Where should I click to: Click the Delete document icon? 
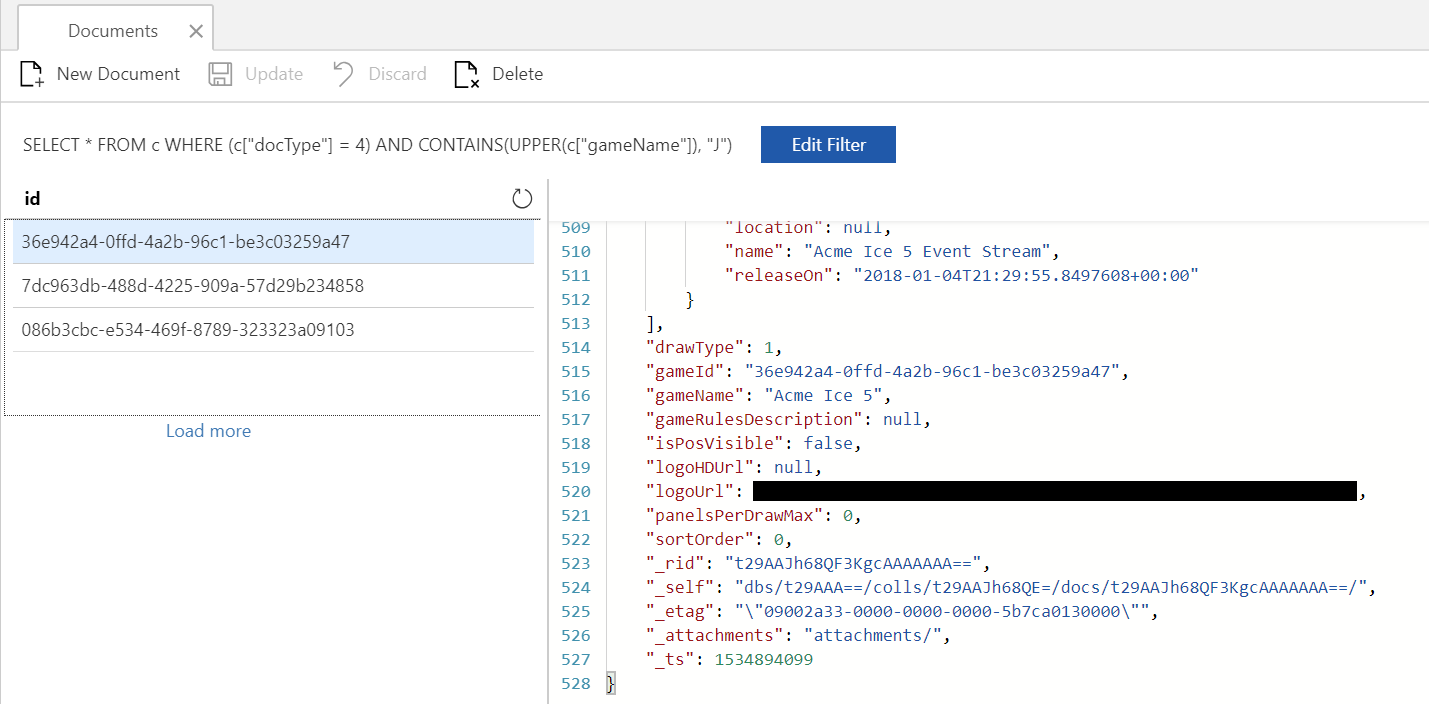pos(467,74)
